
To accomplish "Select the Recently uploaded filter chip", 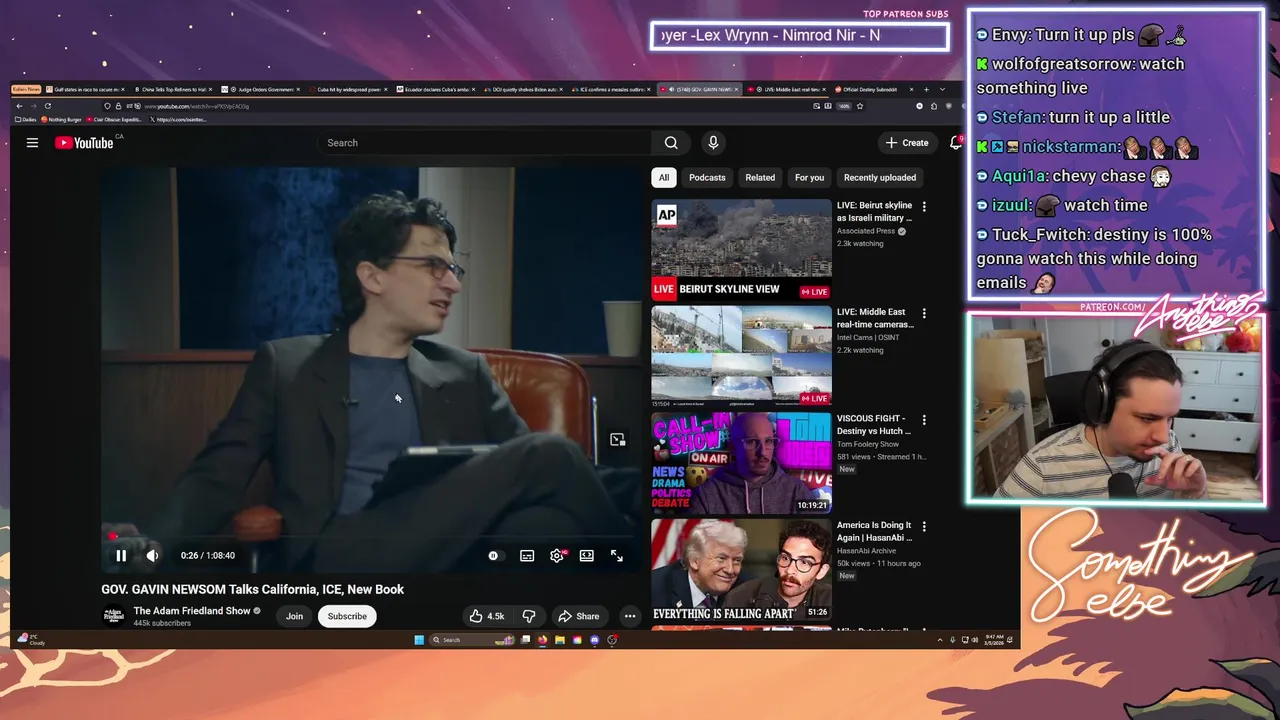I will (x=880, y=178).
